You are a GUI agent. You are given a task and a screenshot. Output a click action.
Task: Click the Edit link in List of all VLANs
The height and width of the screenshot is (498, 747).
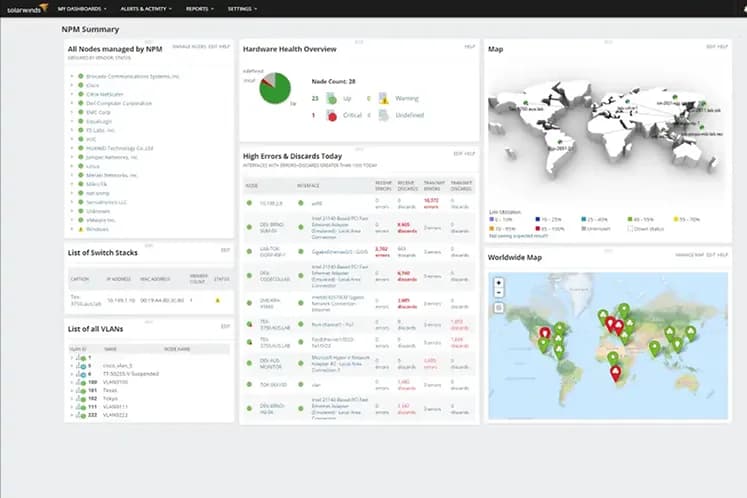(225, 326)
